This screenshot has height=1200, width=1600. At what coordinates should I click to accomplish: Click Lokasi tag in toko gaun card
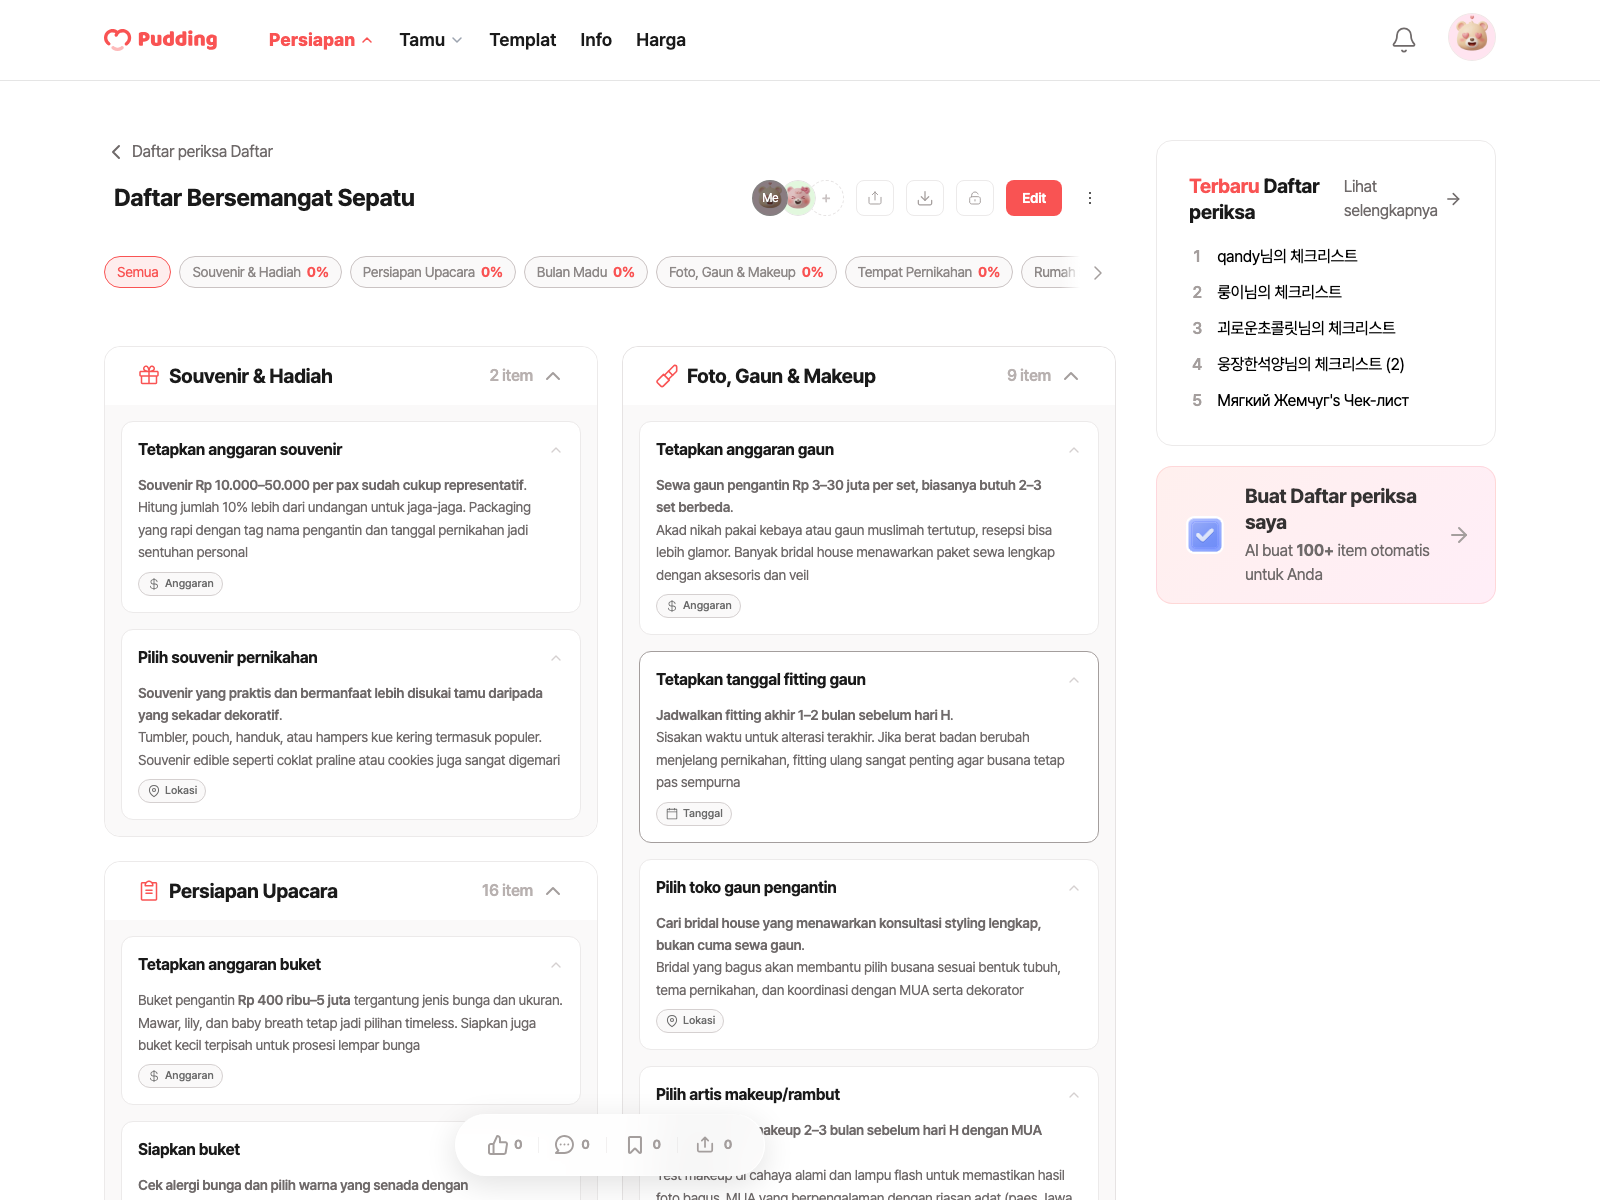[x=690, y=1021]
